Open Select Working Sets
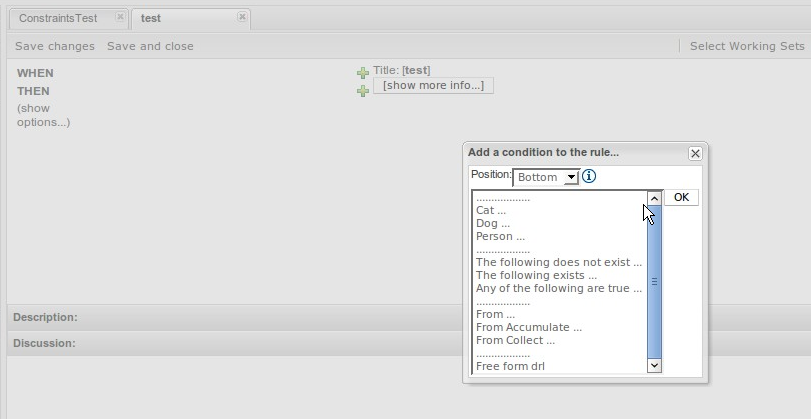The height and width of the screenshot is (419, 811). [747, 46]
